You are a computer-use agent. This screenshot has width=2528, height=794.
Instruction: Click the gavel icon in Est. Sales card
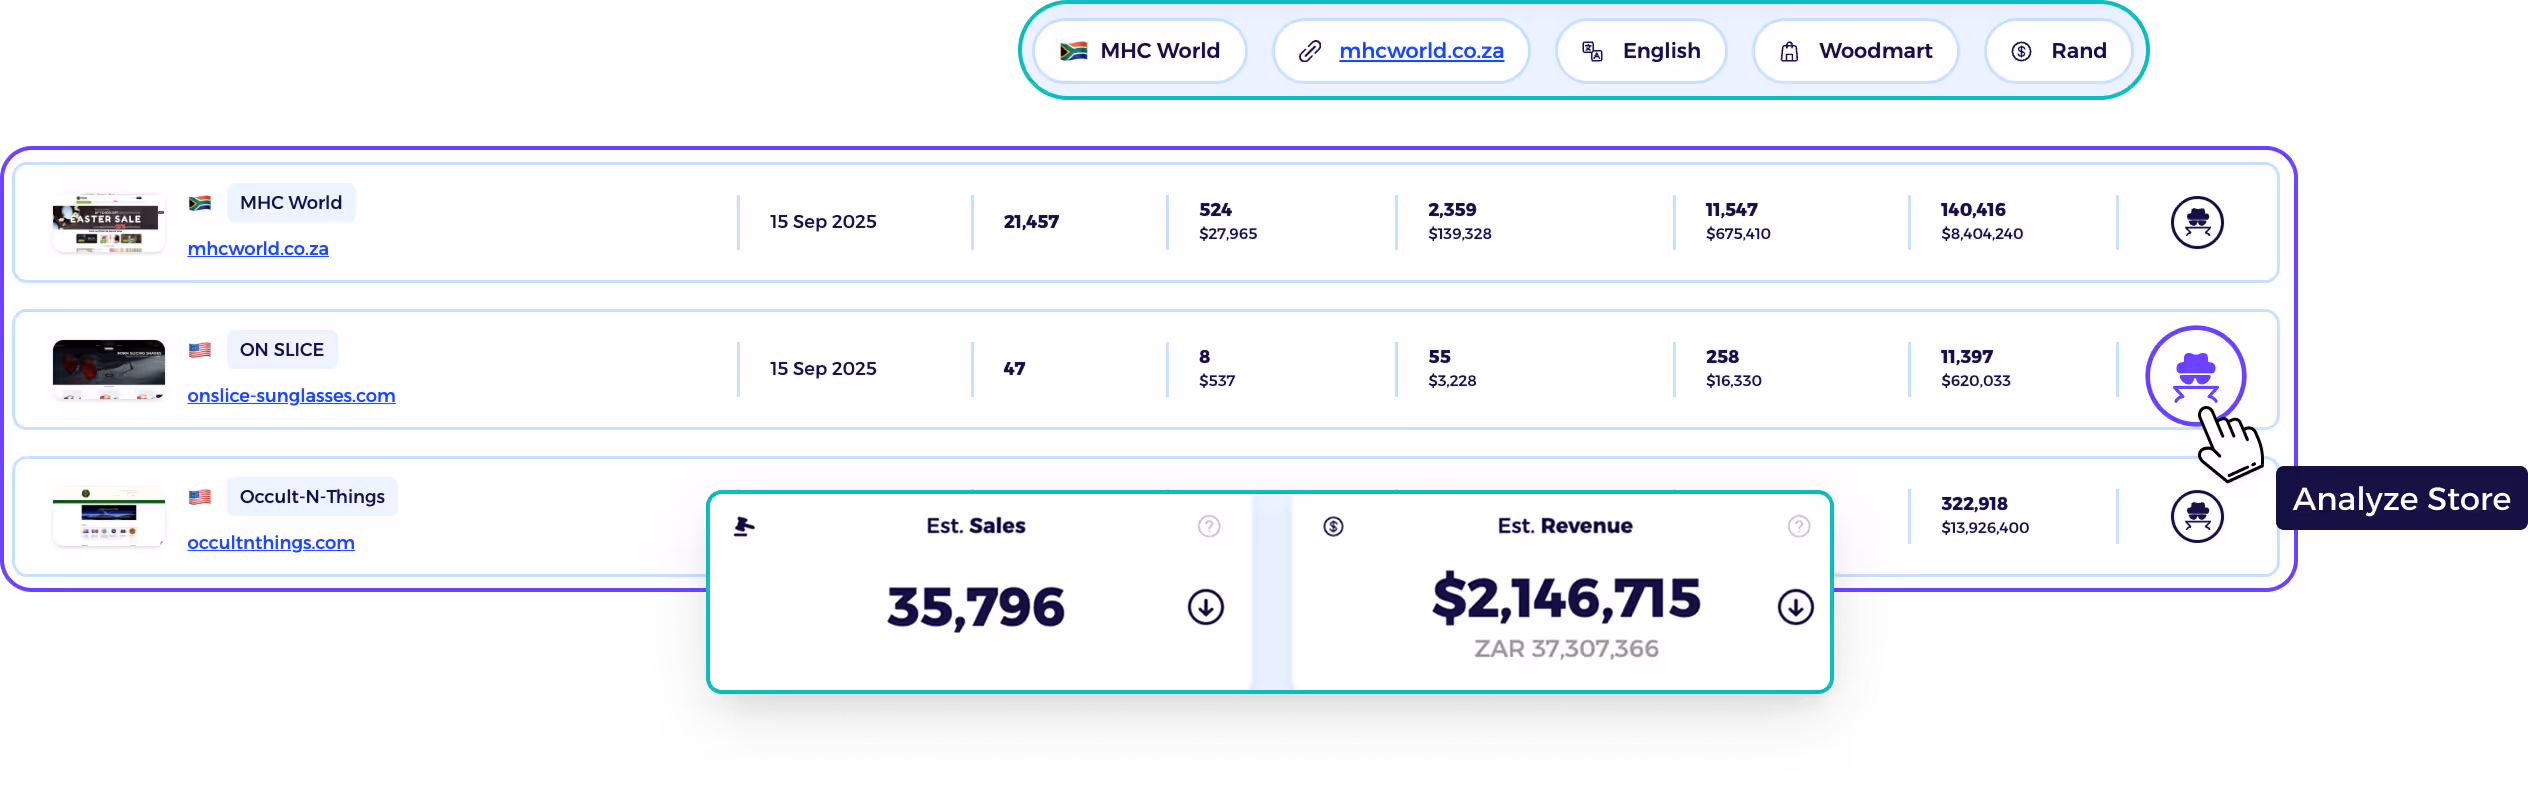click(x=744, y=526)
